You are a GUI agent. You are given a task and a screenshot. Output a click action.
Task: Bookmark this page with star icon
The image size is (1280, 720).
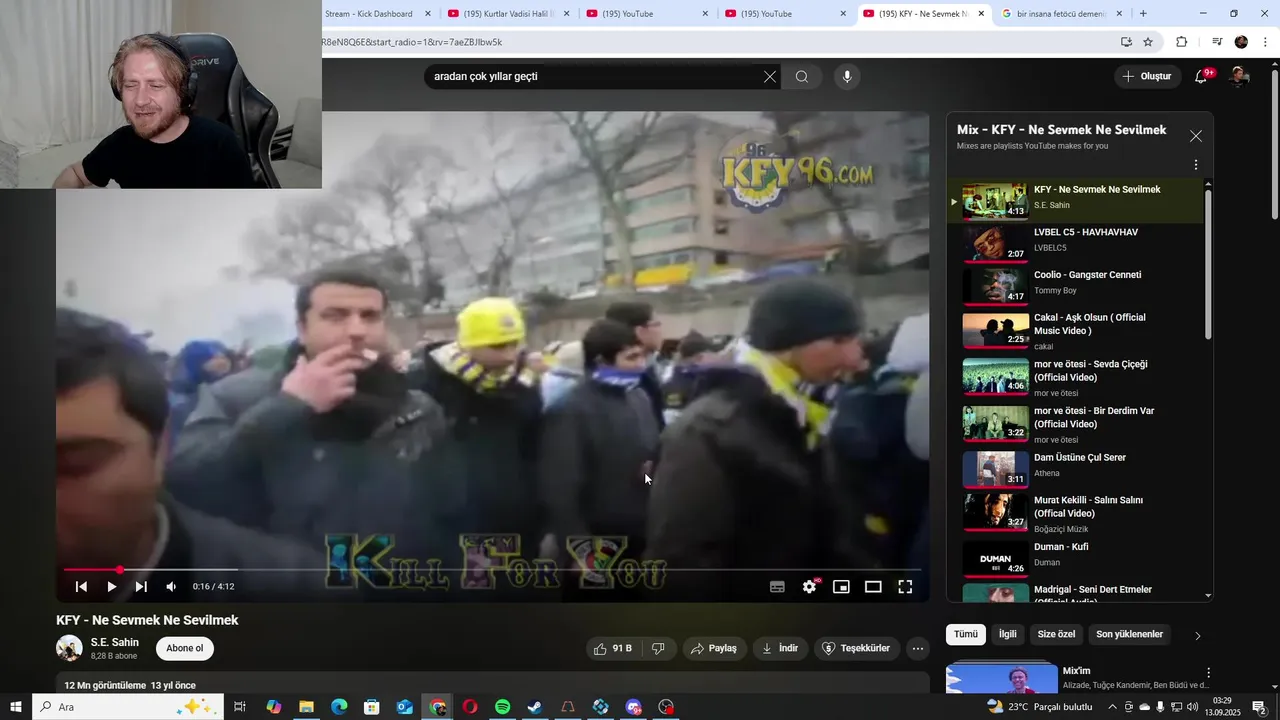pos(1148,42)
